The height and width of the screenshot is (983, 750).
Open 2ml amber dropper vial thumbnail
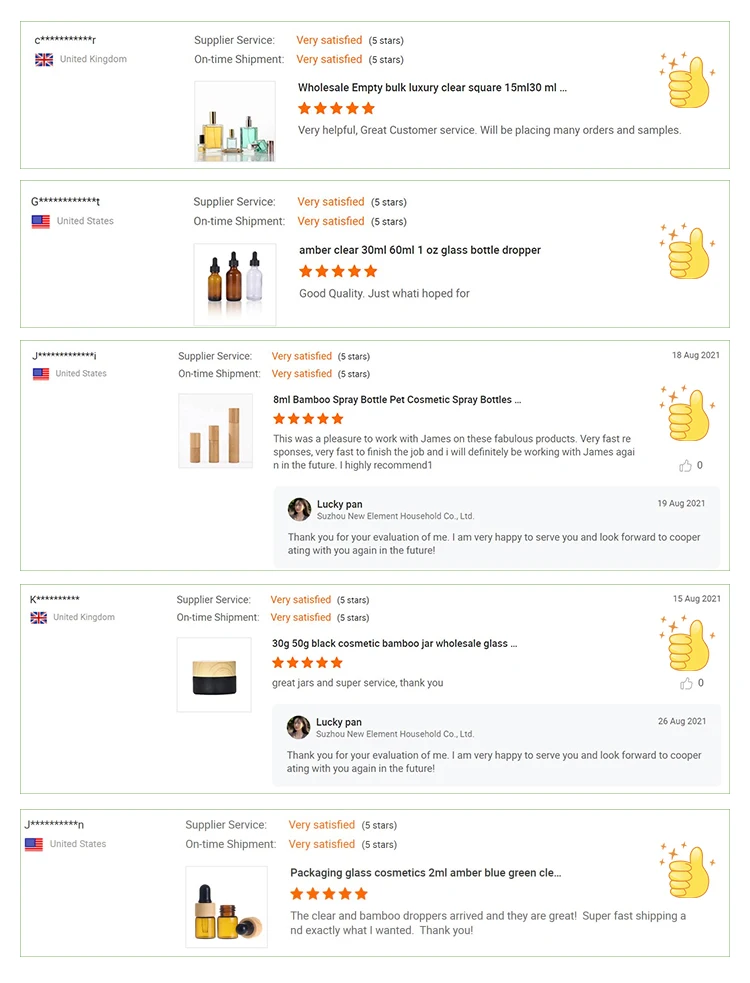click(227, 907)
